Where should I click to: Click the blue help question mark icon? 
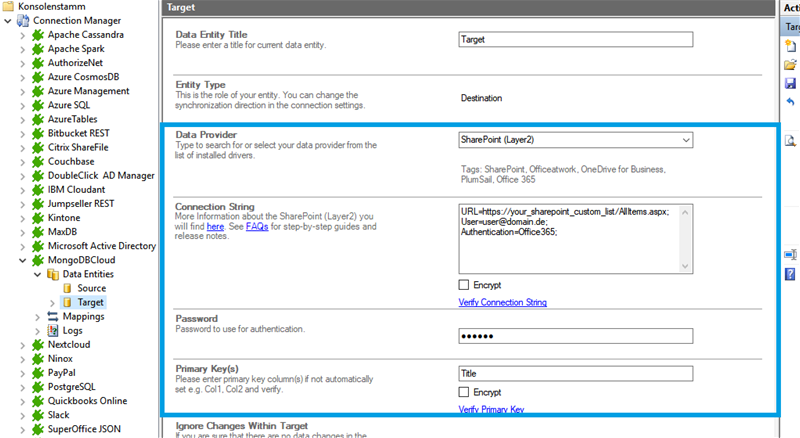(x=790, y=274)
